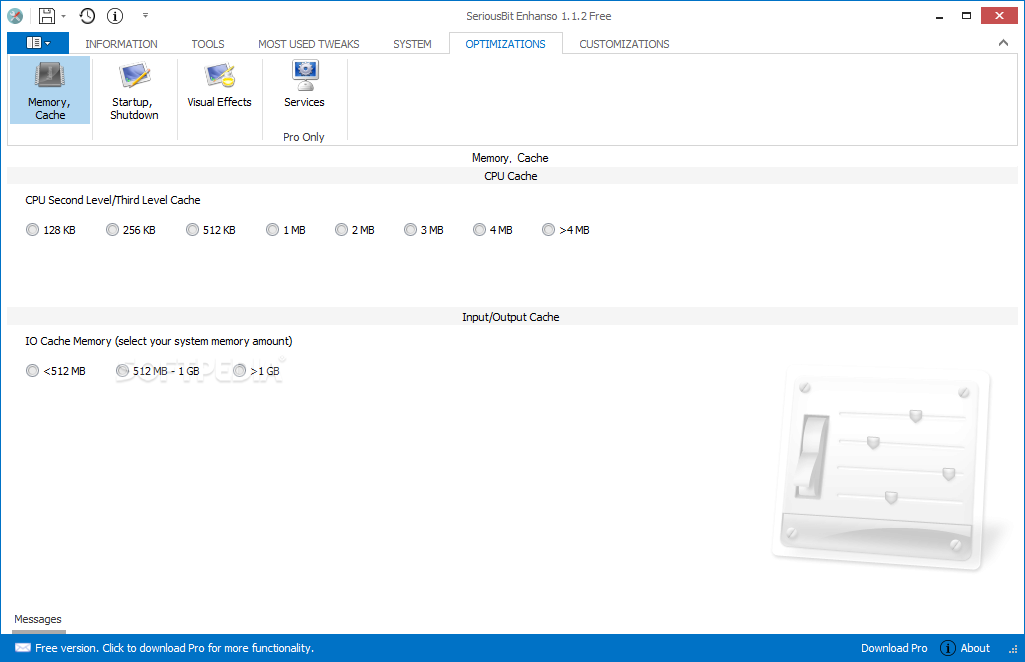Collapse the ribbon with the chevron
Viewport: 1025px width, 662px height.
[1003, 43]
